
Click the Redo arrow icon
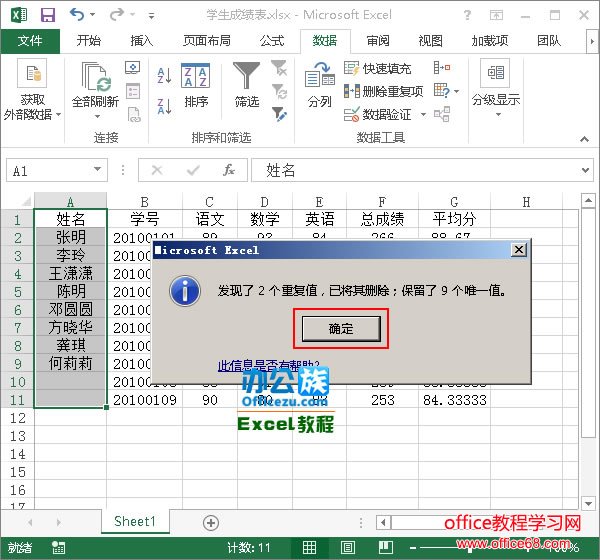click(117, 15)
